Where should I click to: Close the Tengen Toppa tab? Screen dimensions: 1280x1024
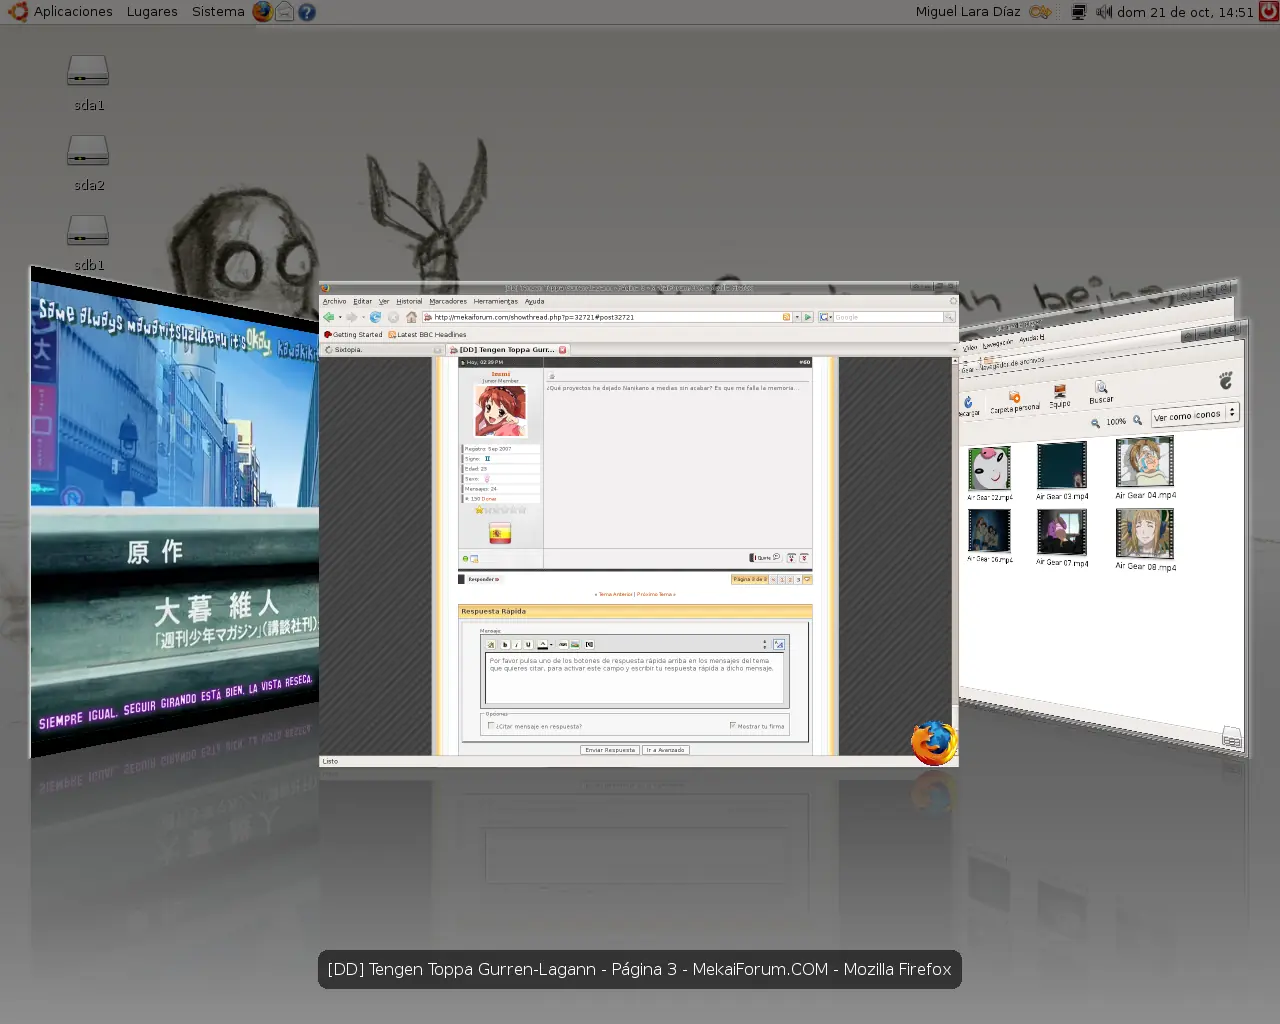click(x=563, y=350)
